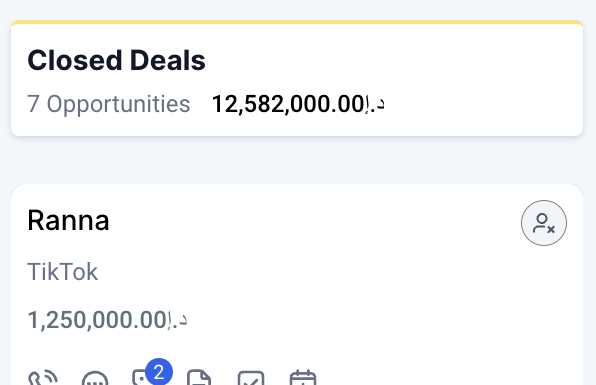Click the 12,582,000.00 stage total value
This screenshot has height=385, width=596.
coord(288,104)
